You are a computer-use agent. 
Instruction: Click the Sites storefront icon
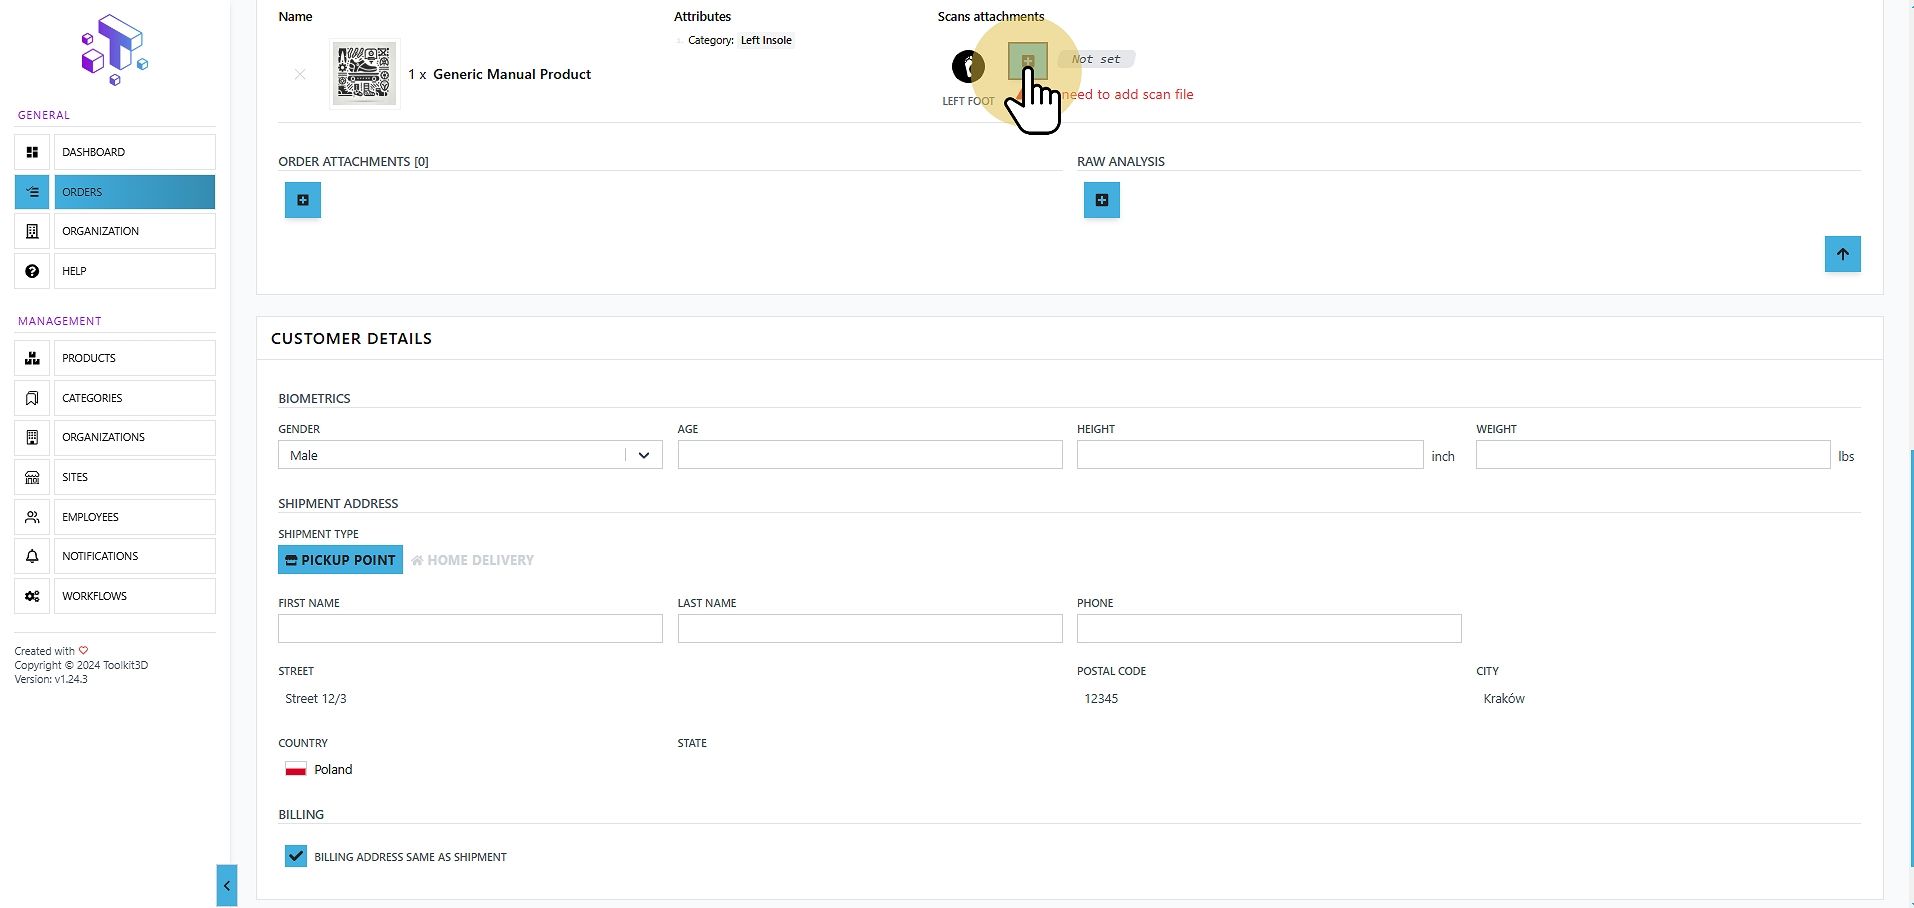[x=32, y=477]
